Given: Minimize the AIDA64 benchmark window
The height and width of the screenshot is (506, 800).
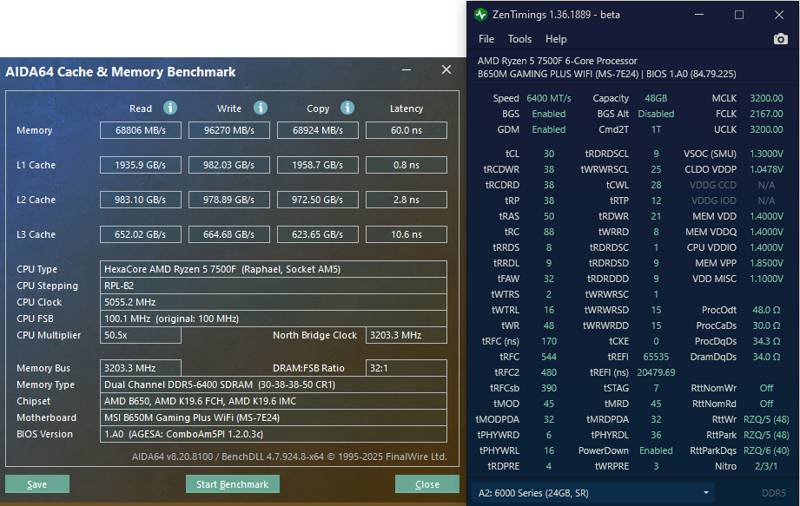Looking at the screenshot, I should click(x=406, y=70).
